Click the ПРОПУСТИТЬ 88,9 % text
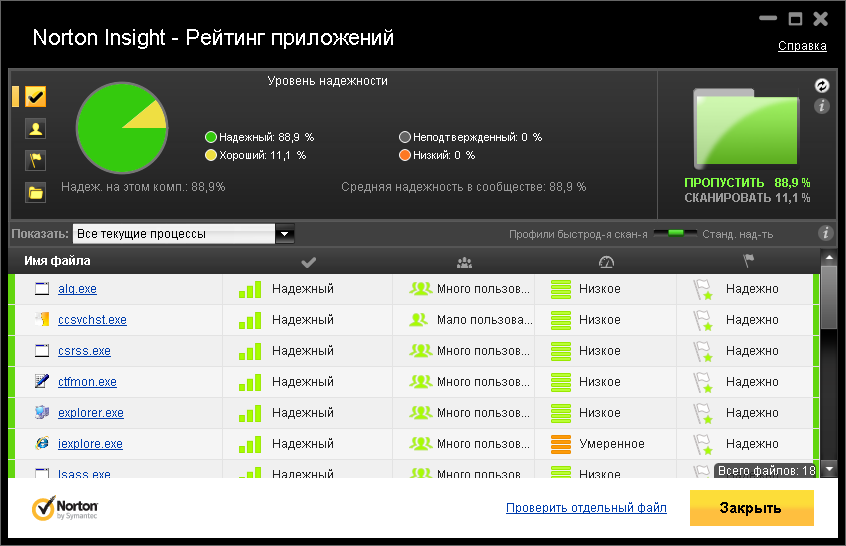Viewport: 846px width, 546px height. point(747,182)
